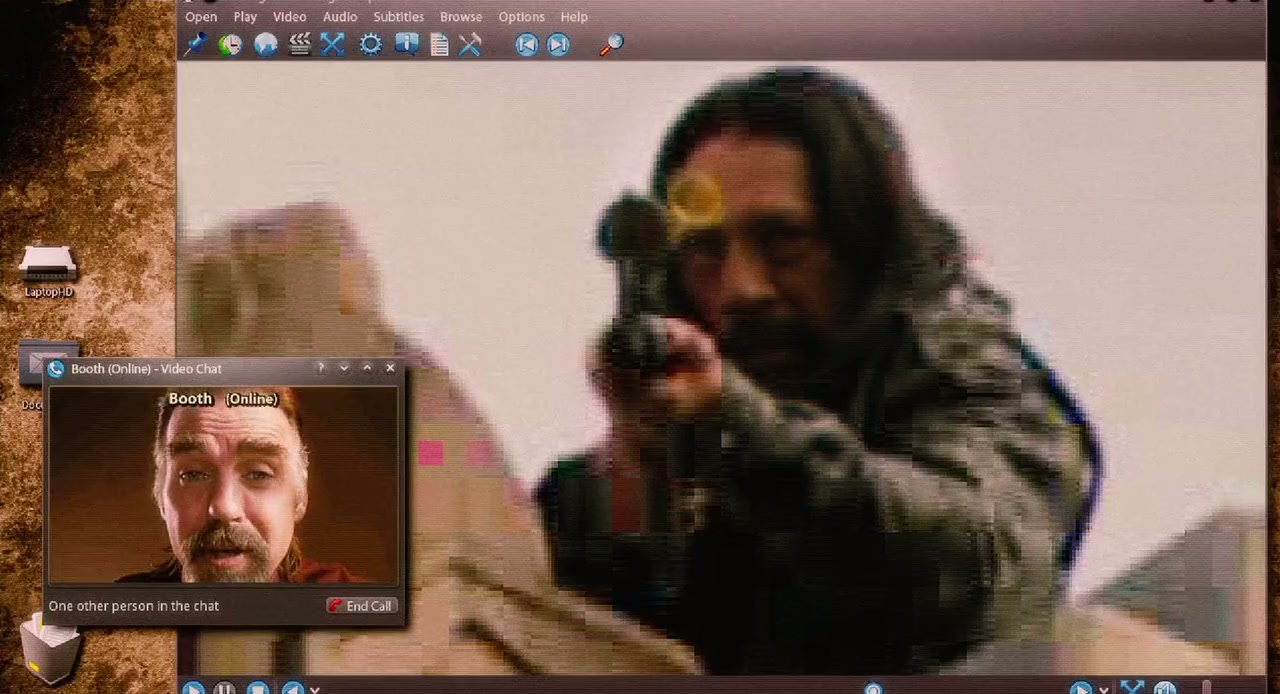Stop playback in bottom control bar

click(258, 688)
